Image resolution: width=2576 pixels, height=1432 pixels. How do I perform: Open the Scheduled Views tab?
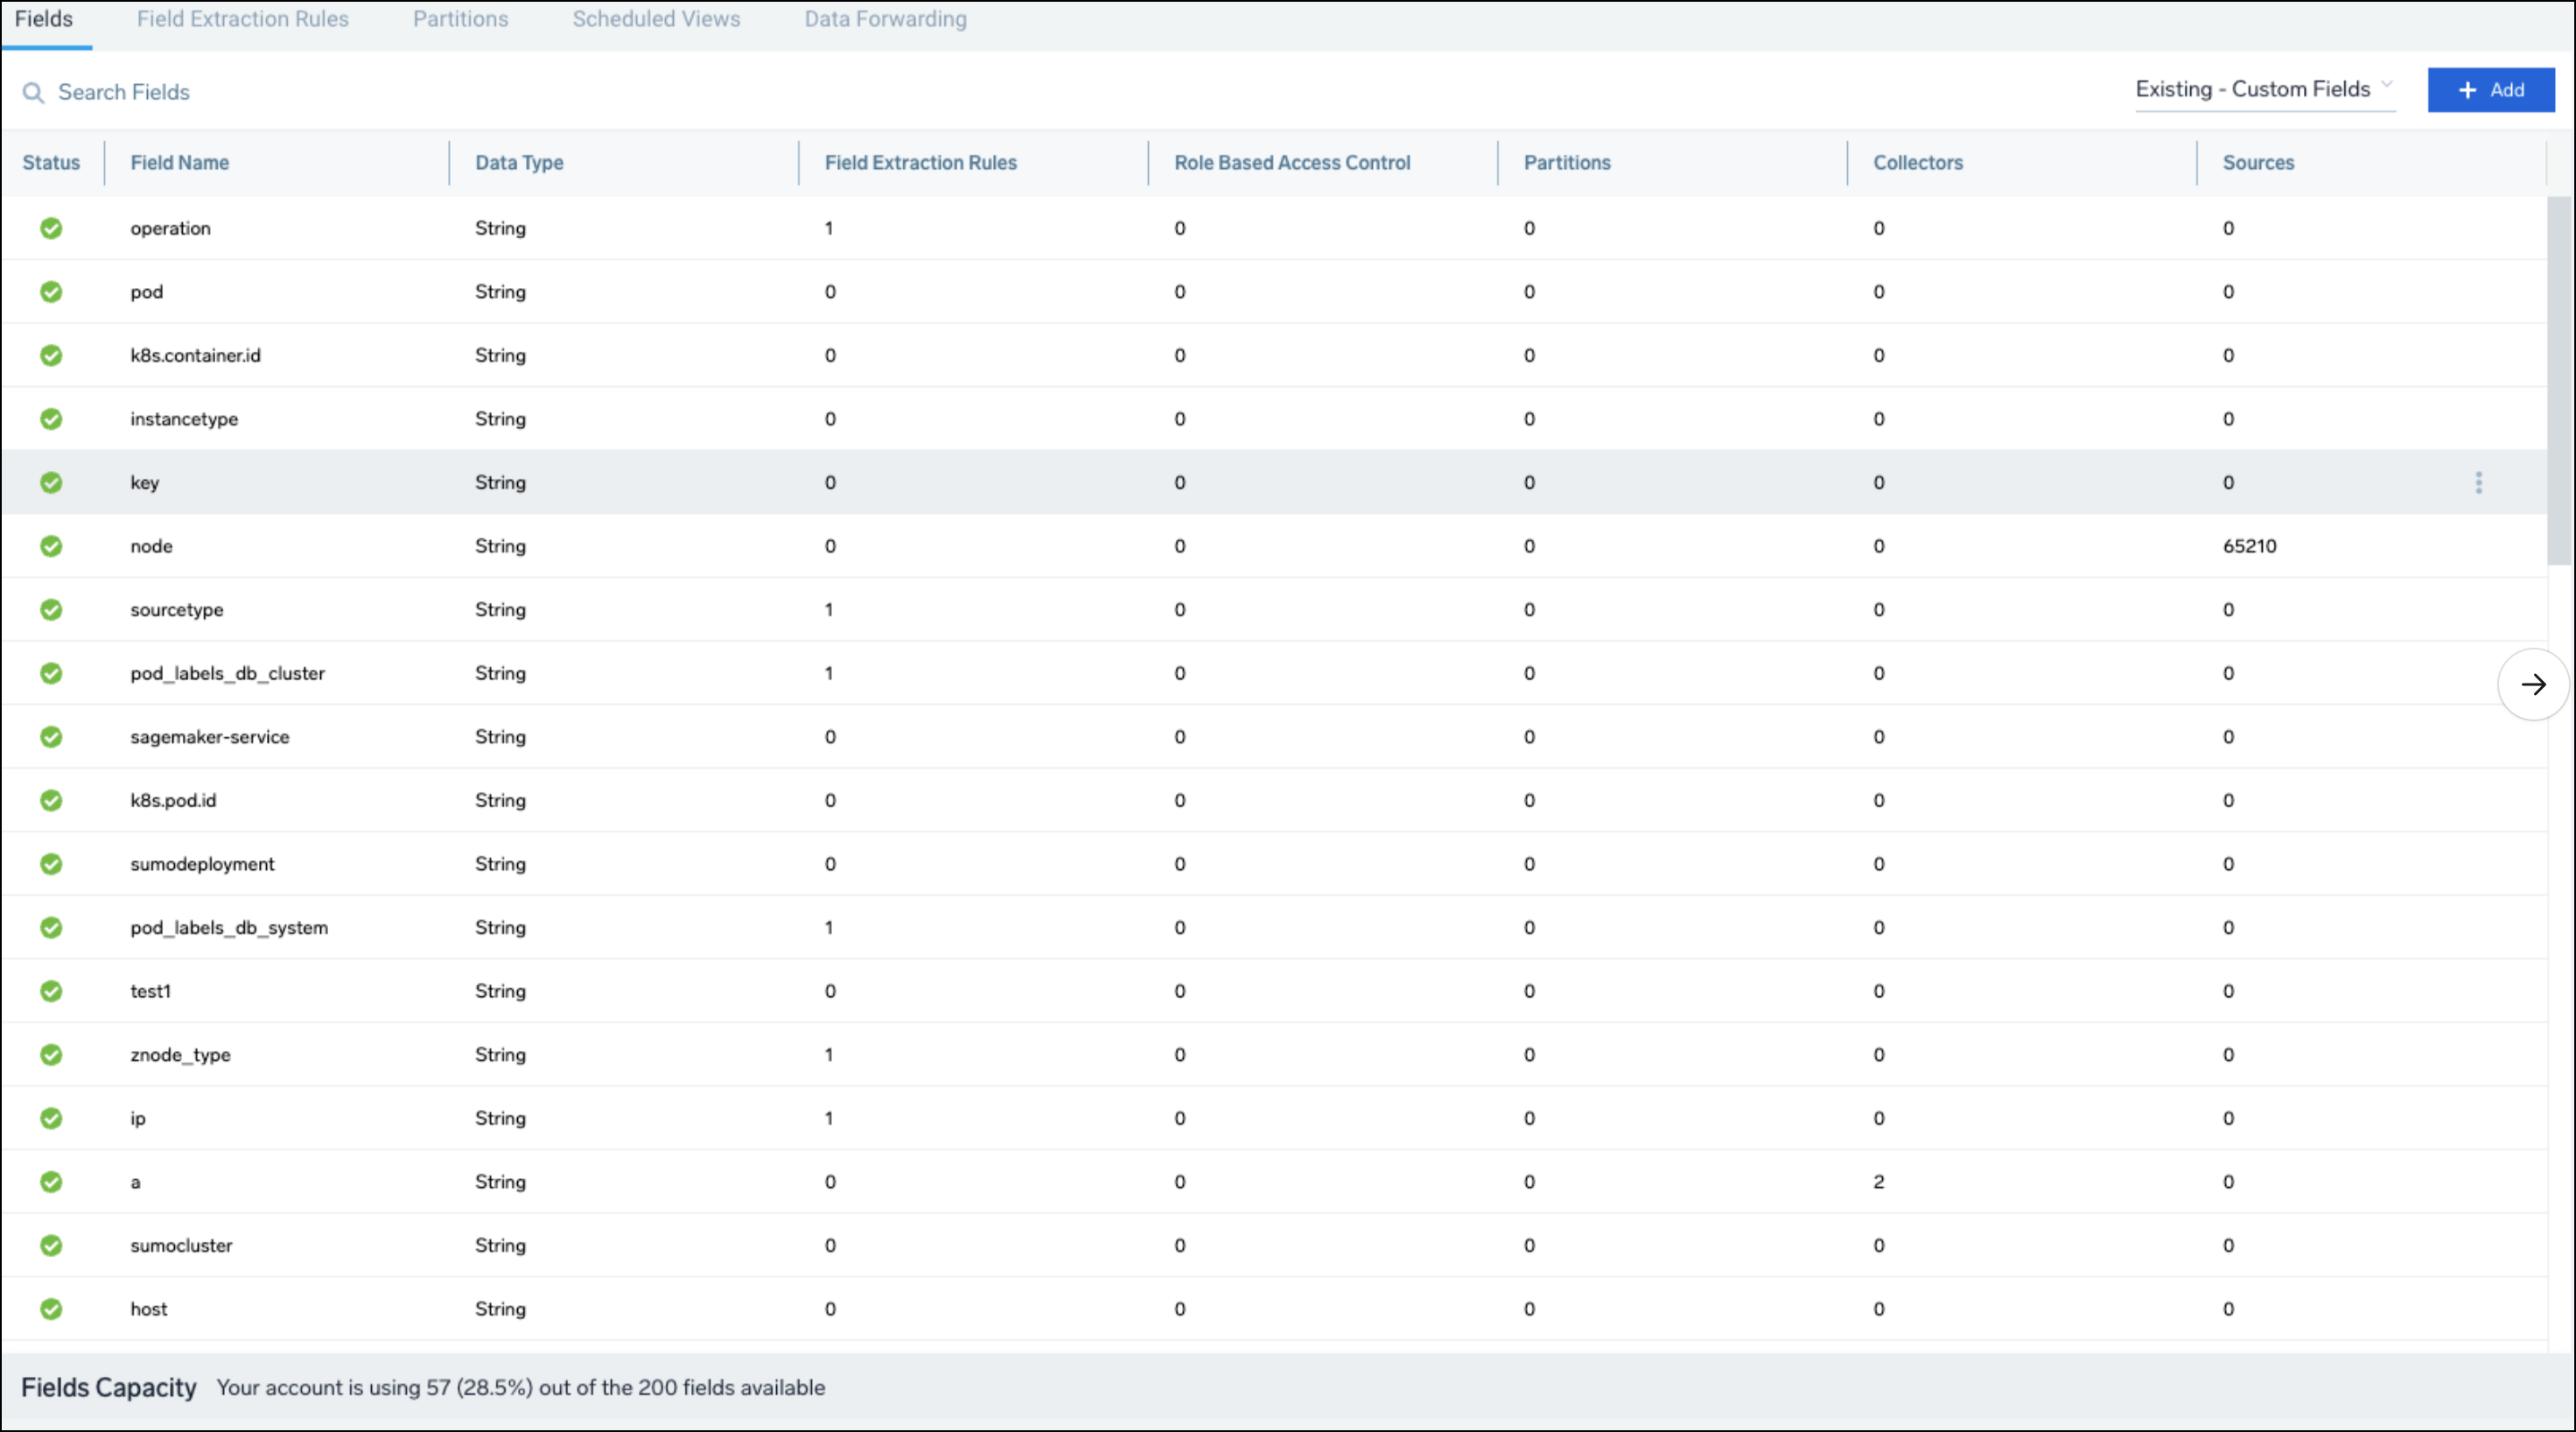(655, 19)
